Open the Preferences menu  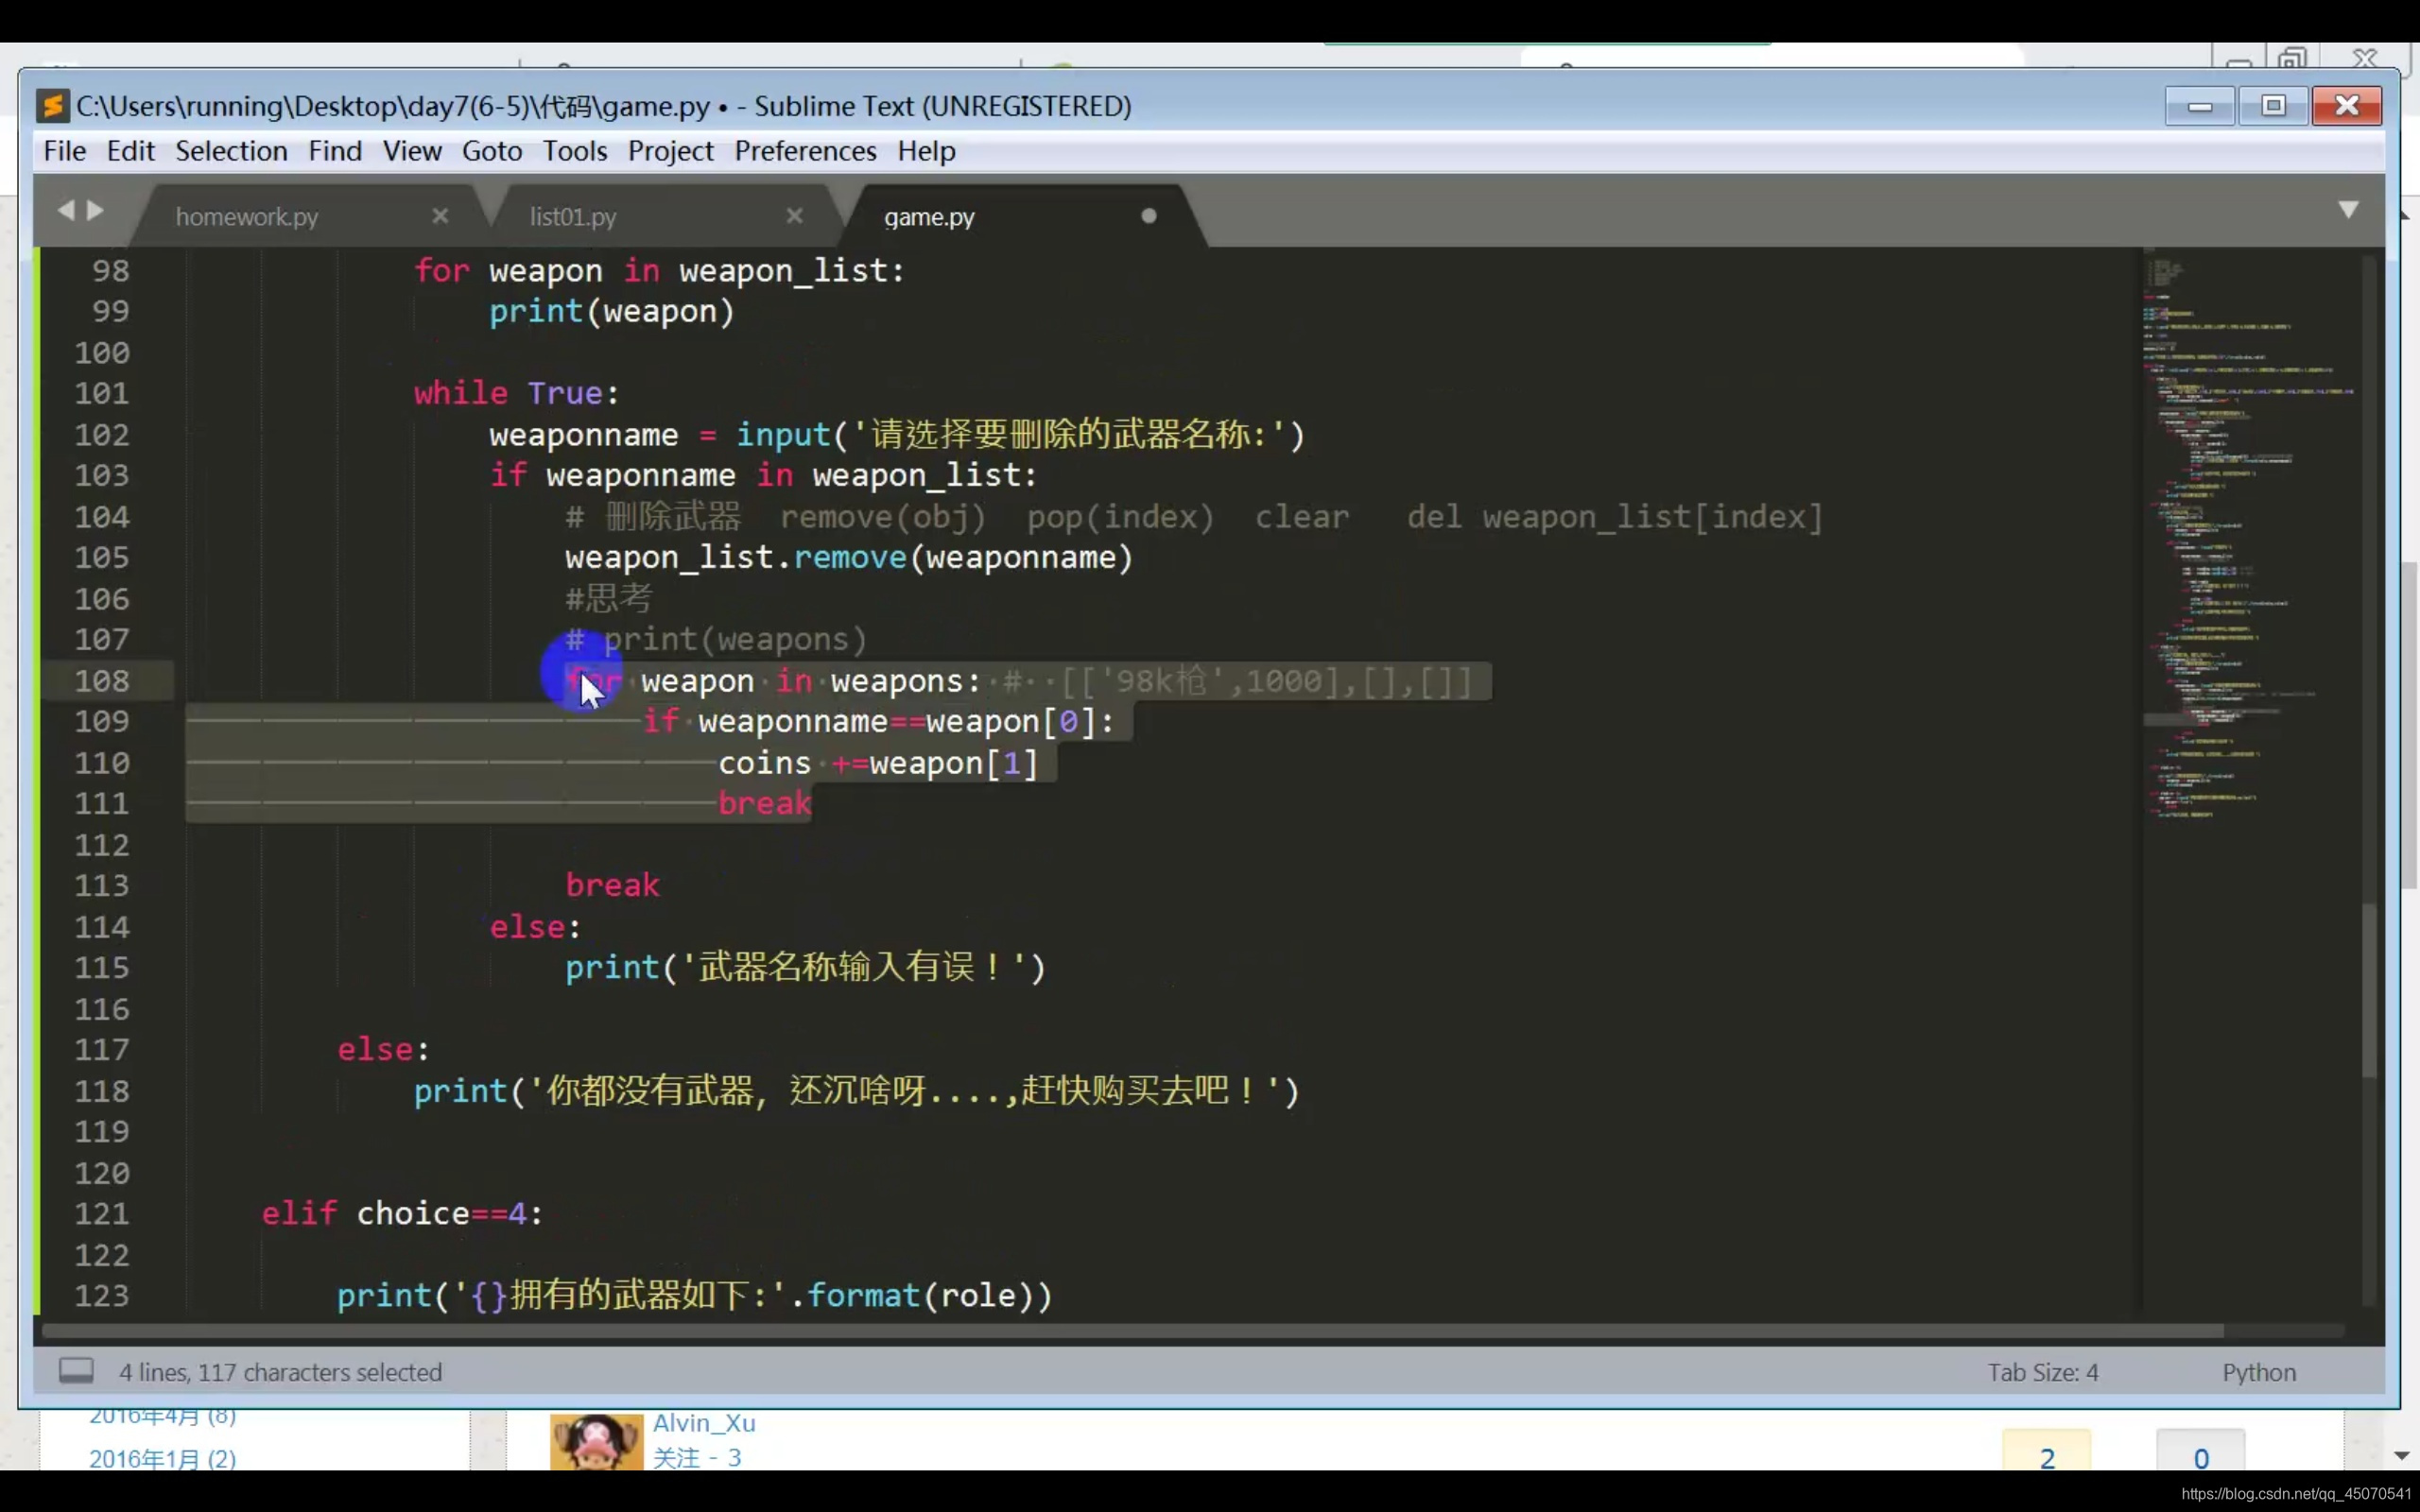click(805, 151)
